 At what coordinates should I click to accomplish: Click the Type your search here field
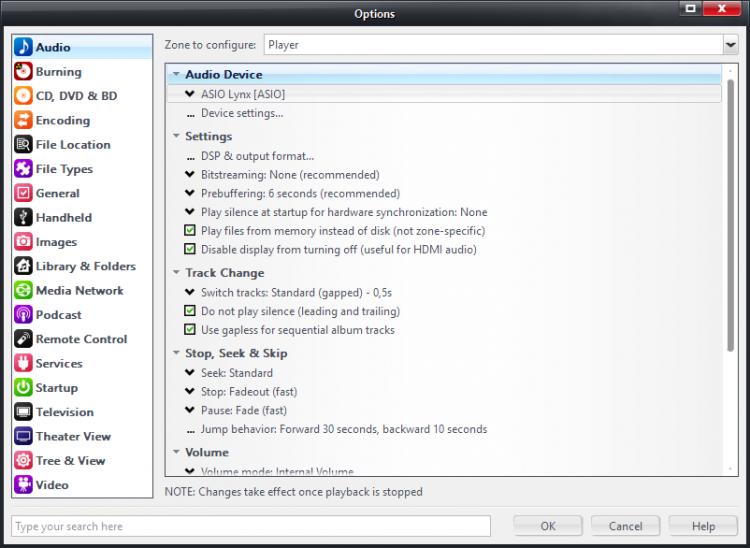point(251,526)
